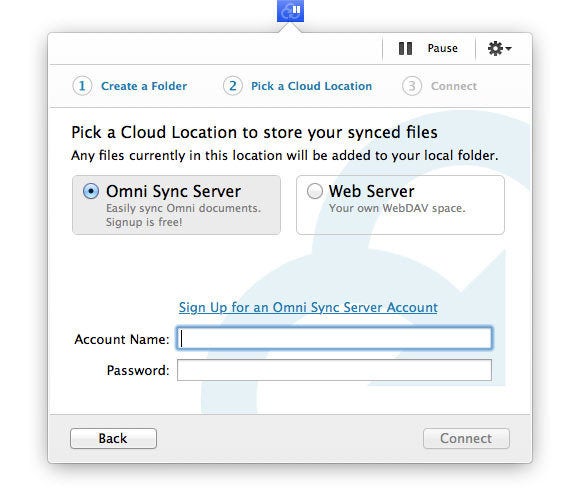Viewport: 580px width, 504px height.
Task: Click the step 2 circle icon
Action: click(233, 86)
